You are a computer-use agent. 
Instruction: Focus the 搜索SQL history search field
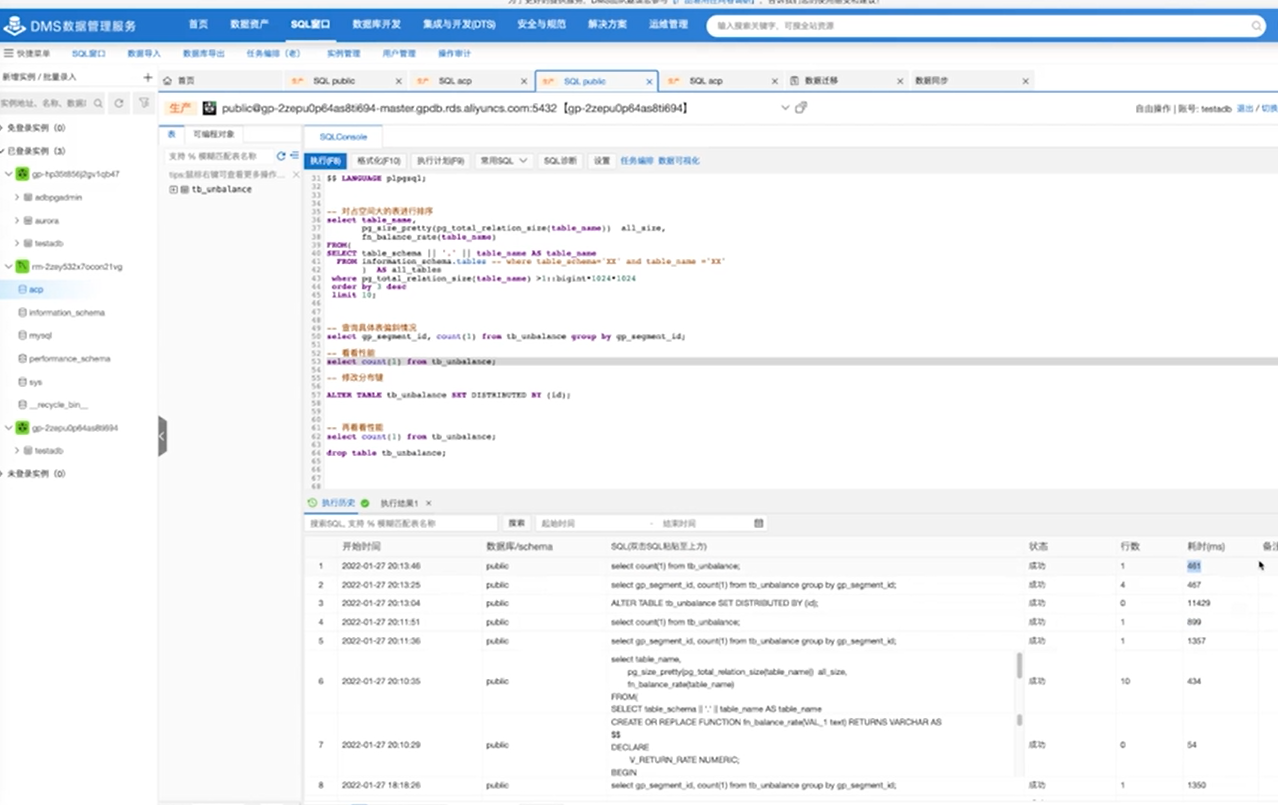[400, 523]
